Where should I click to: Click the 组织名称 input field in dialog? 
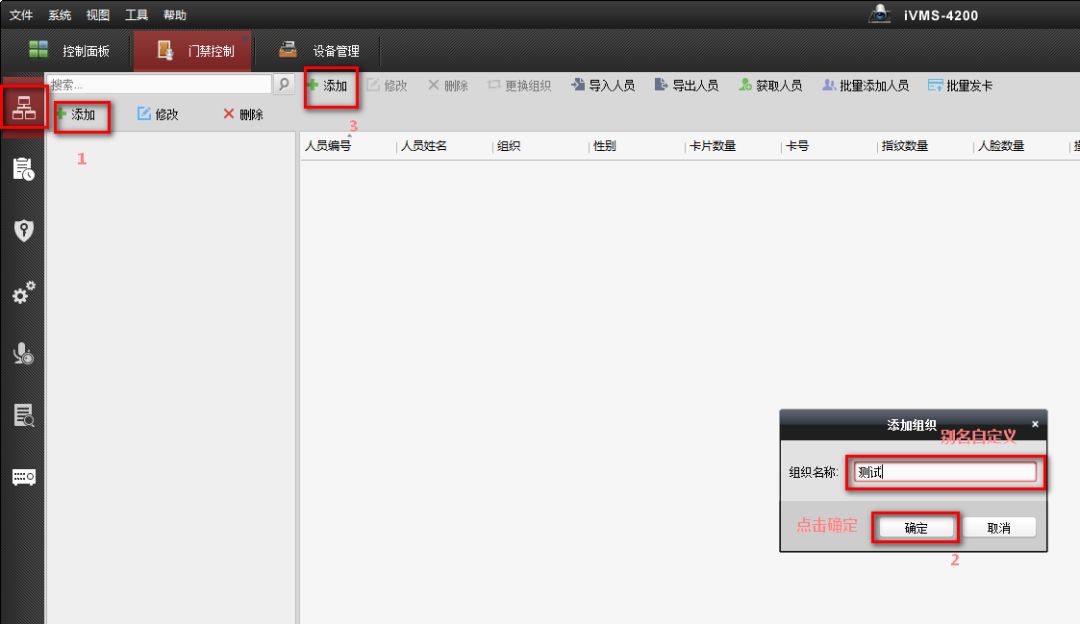(944, 472)
